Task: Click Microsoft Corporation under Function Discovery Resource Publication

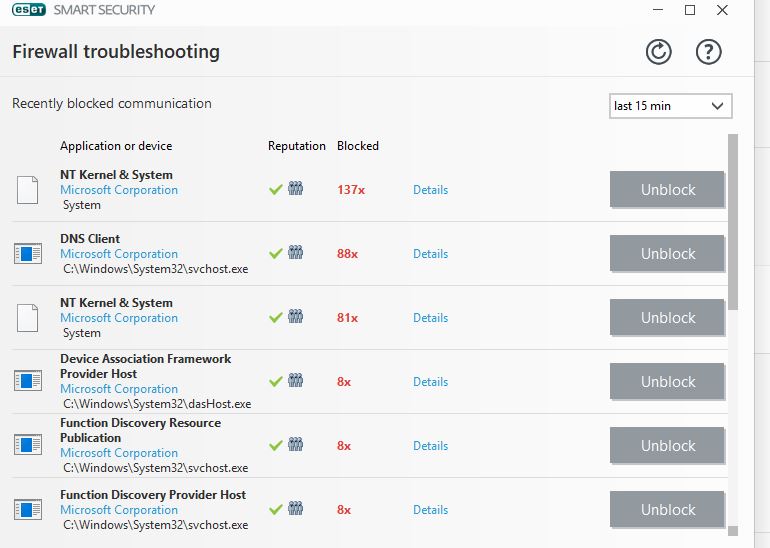Action: point(119,453)
